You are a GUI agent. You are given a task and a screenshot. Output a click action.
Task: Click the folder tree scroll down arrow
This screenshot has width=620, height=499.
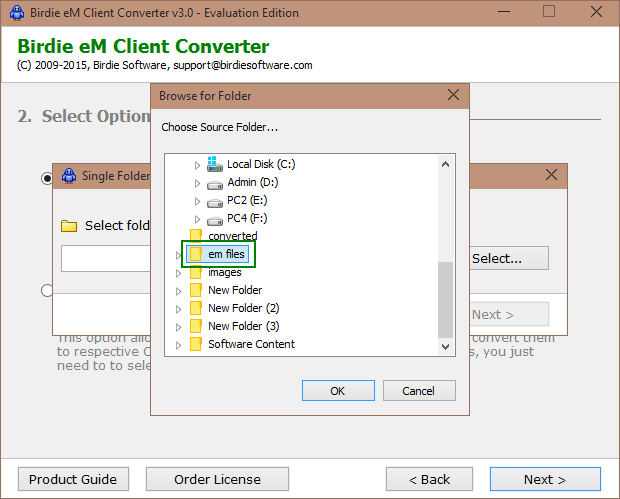(446, 347)
